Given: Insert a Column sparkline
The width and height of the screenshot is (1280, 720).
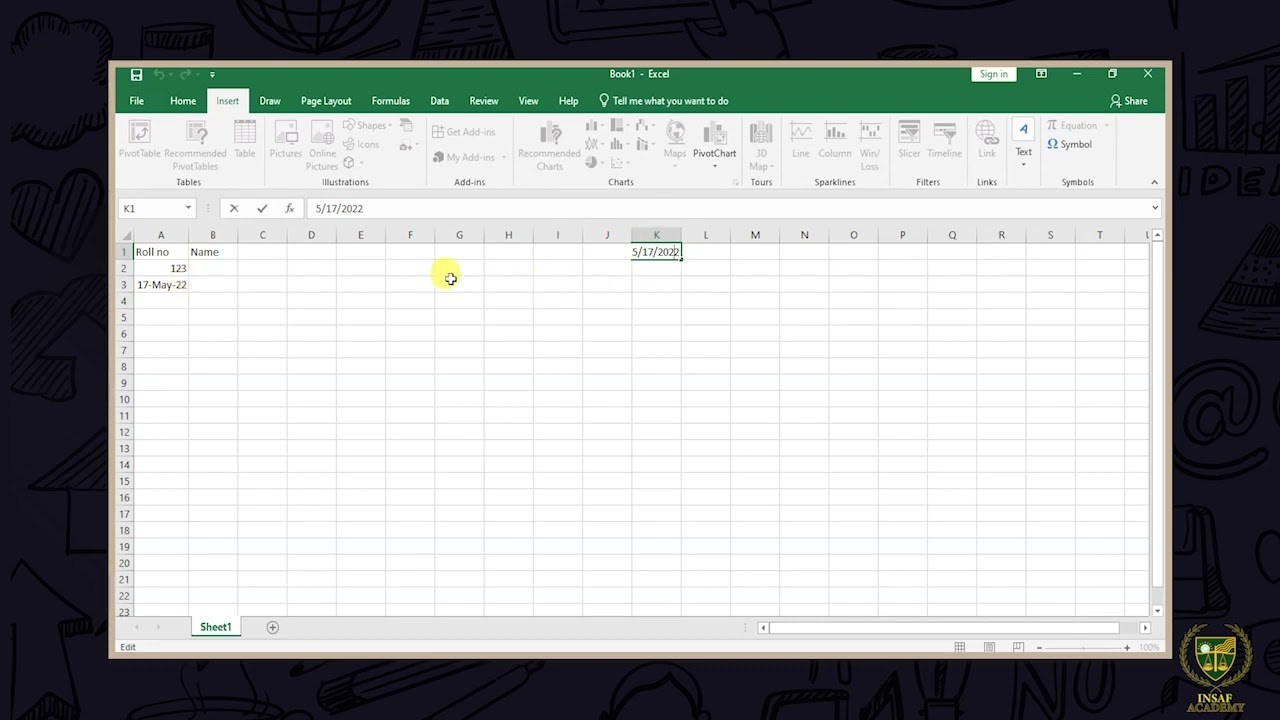Looking at the screenshot, I should pyautogui.click(x=835, y=140).
